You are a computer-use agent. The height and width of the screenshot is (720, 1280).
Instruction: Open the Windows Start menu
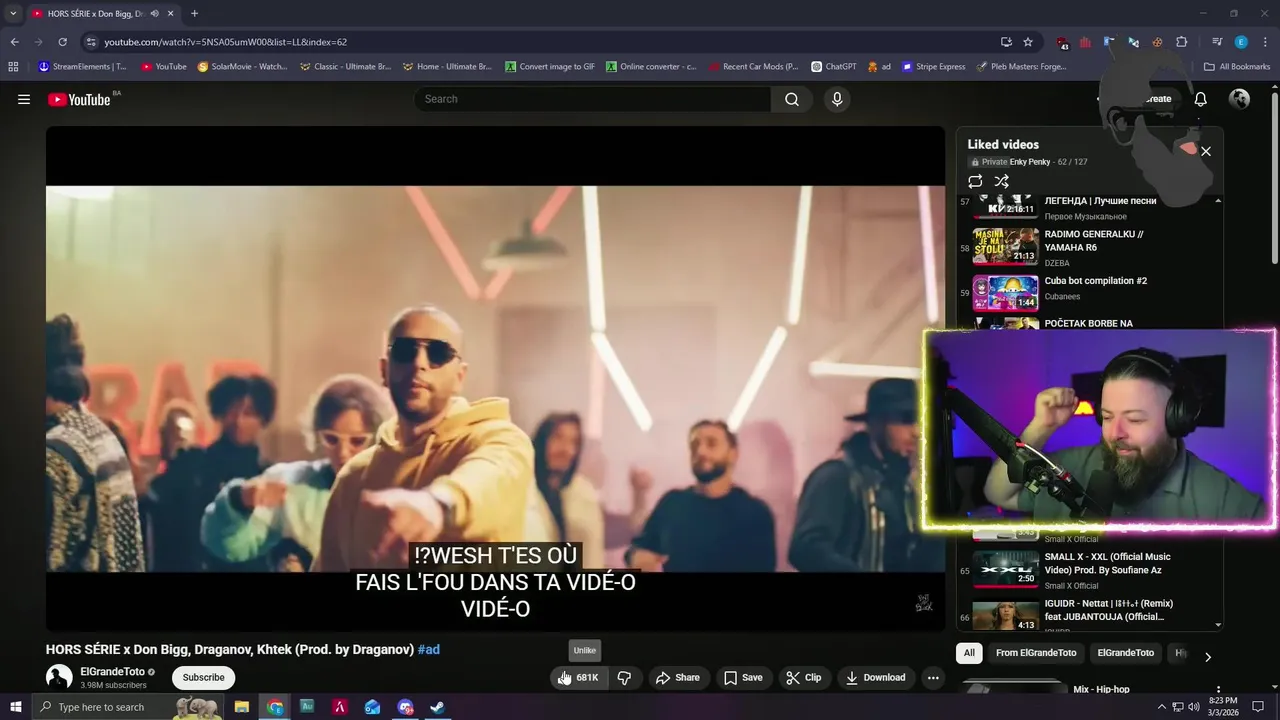click(15, 707)
